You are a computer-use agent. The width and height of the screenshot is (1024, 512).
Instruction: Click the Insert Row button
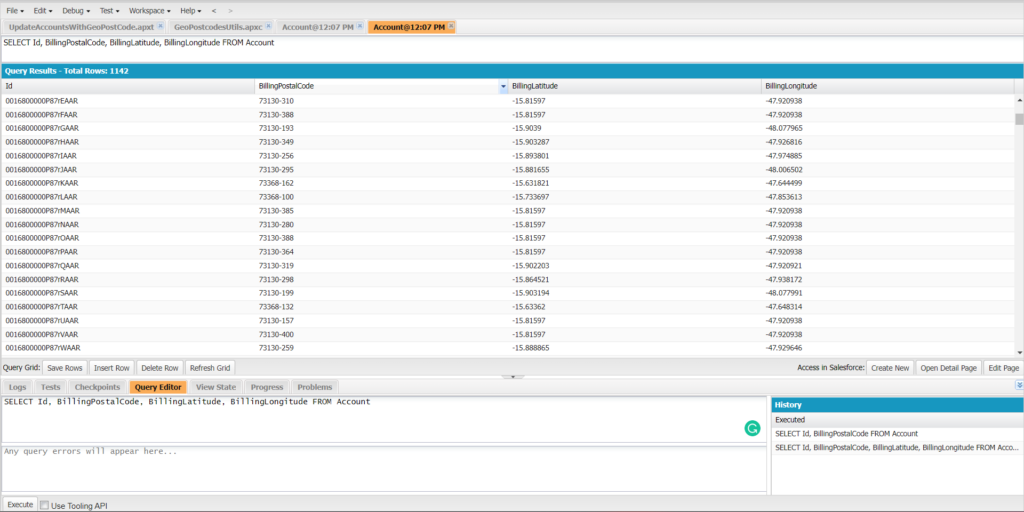click(x=112, y=368)
